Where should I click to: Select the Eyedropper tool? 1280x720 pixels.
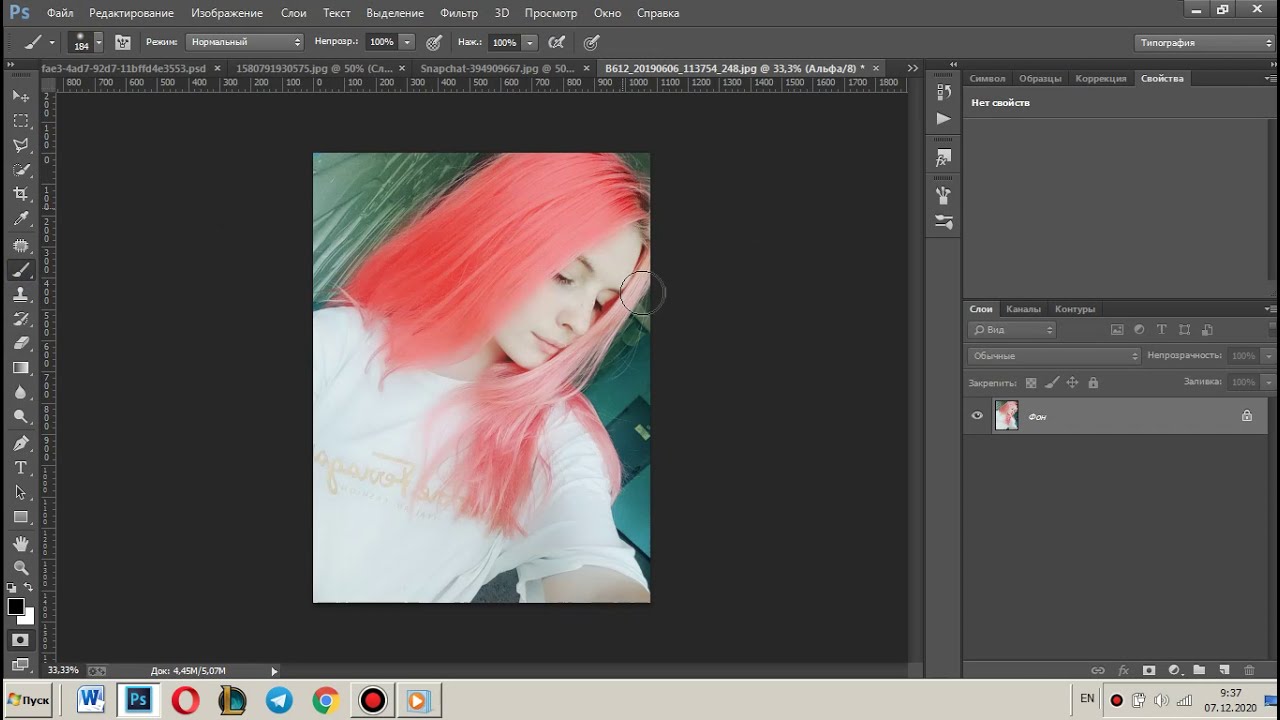(x=20, y=219)
